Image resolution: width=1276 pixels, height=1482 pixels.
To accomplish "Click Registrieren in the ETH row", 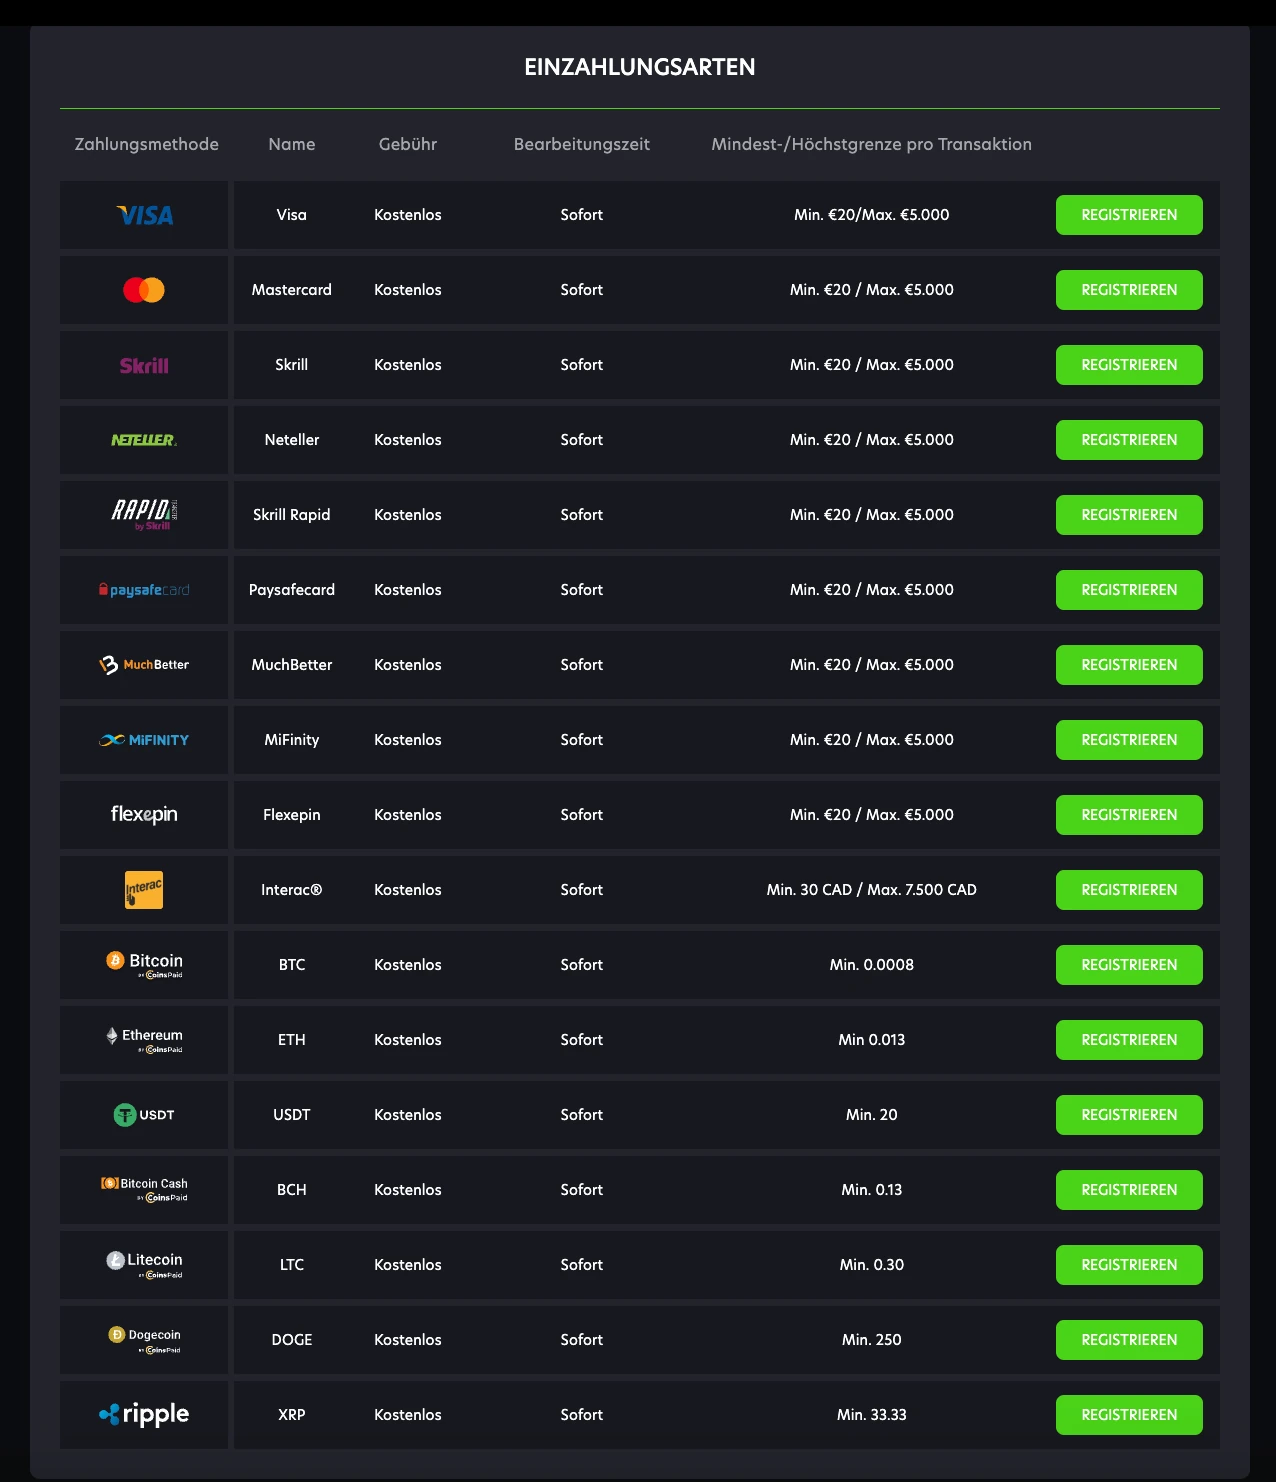I will [1129, 1040].
